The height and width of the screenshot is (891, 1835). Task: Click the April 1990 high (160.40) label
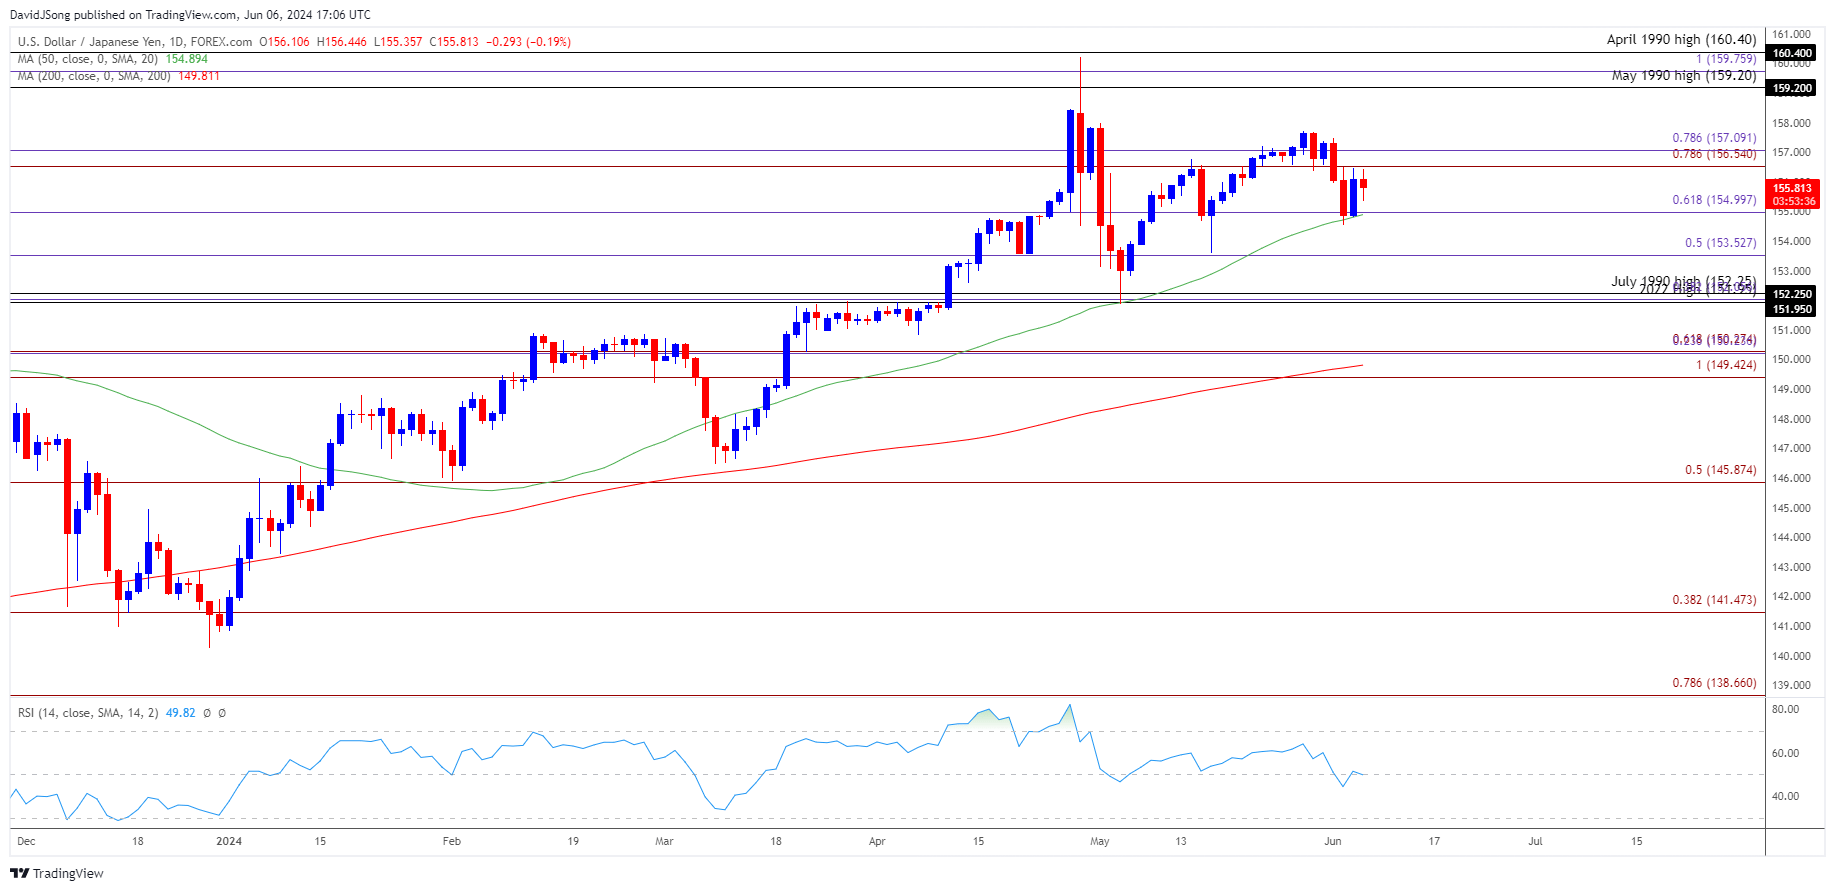pyautogui.click(x=1681, y=39)
